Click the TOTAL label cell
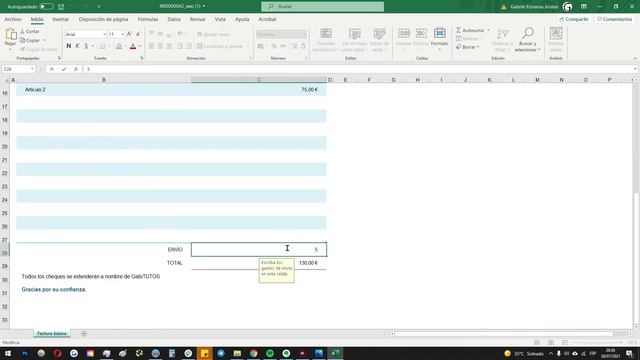 point(175,263)
